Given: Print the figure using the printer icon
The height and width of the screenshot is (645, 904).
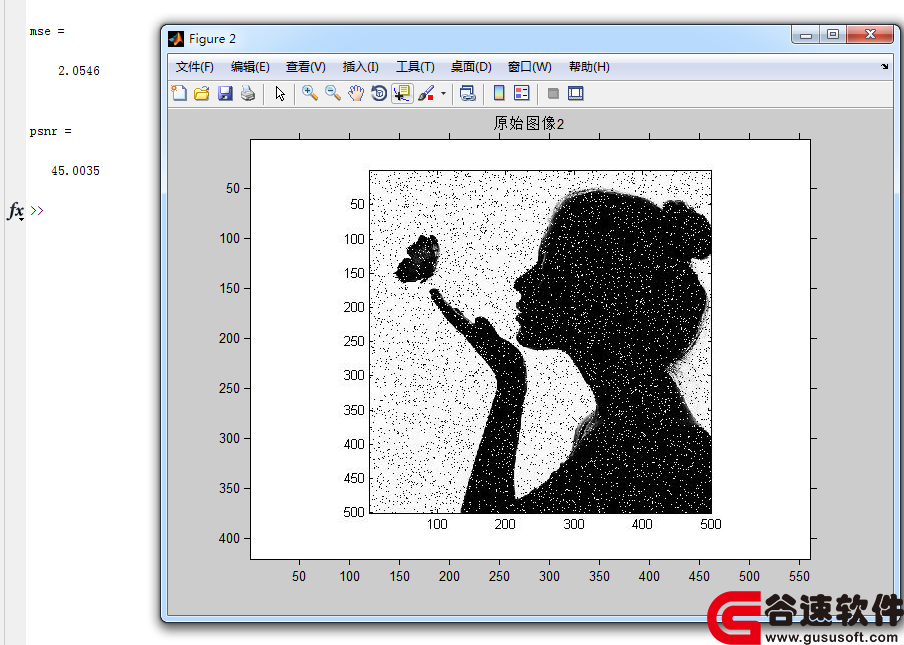Looking at the screenshot, I should (248, 93).
